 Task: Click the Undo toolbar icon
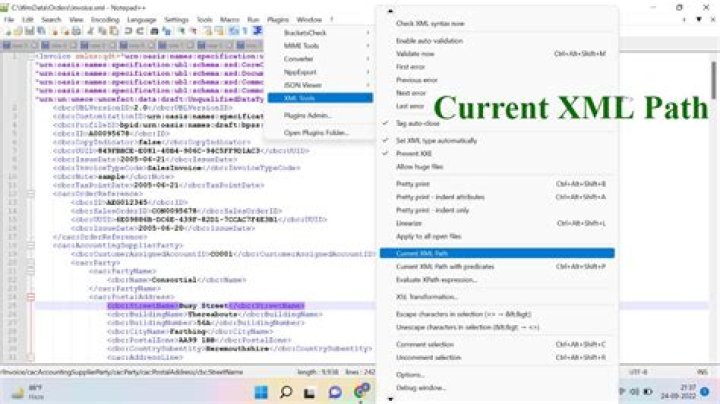click(128, 31)
